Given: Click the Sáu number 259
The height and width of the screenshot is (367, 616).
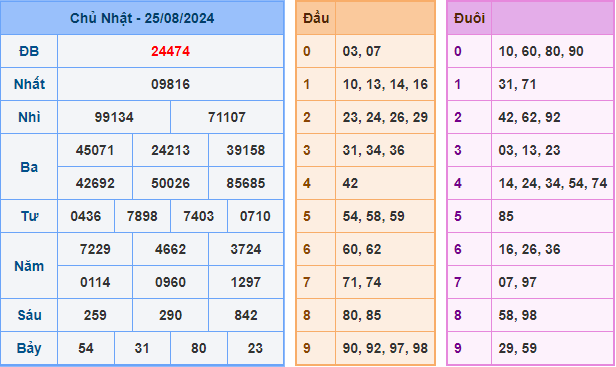Looking at the screenshot, I should click(95, 315).
